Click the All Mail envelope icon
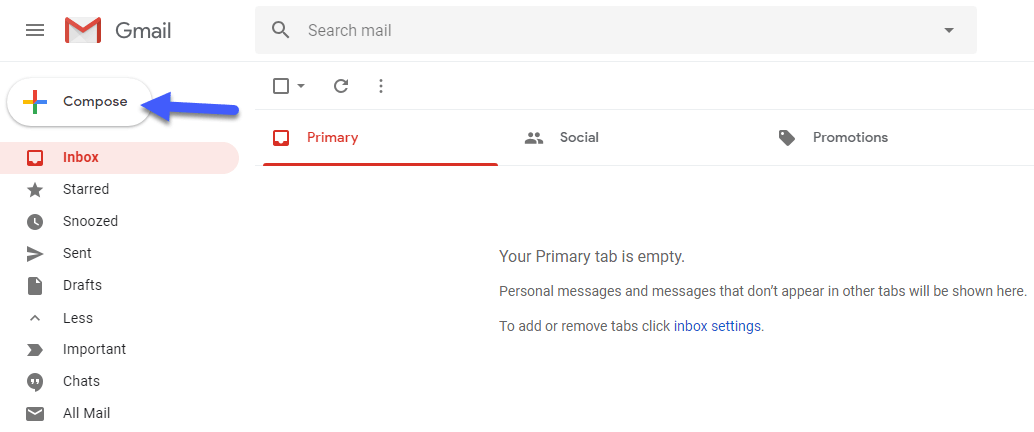The image size is (1034, 432). tap(35, 413)
